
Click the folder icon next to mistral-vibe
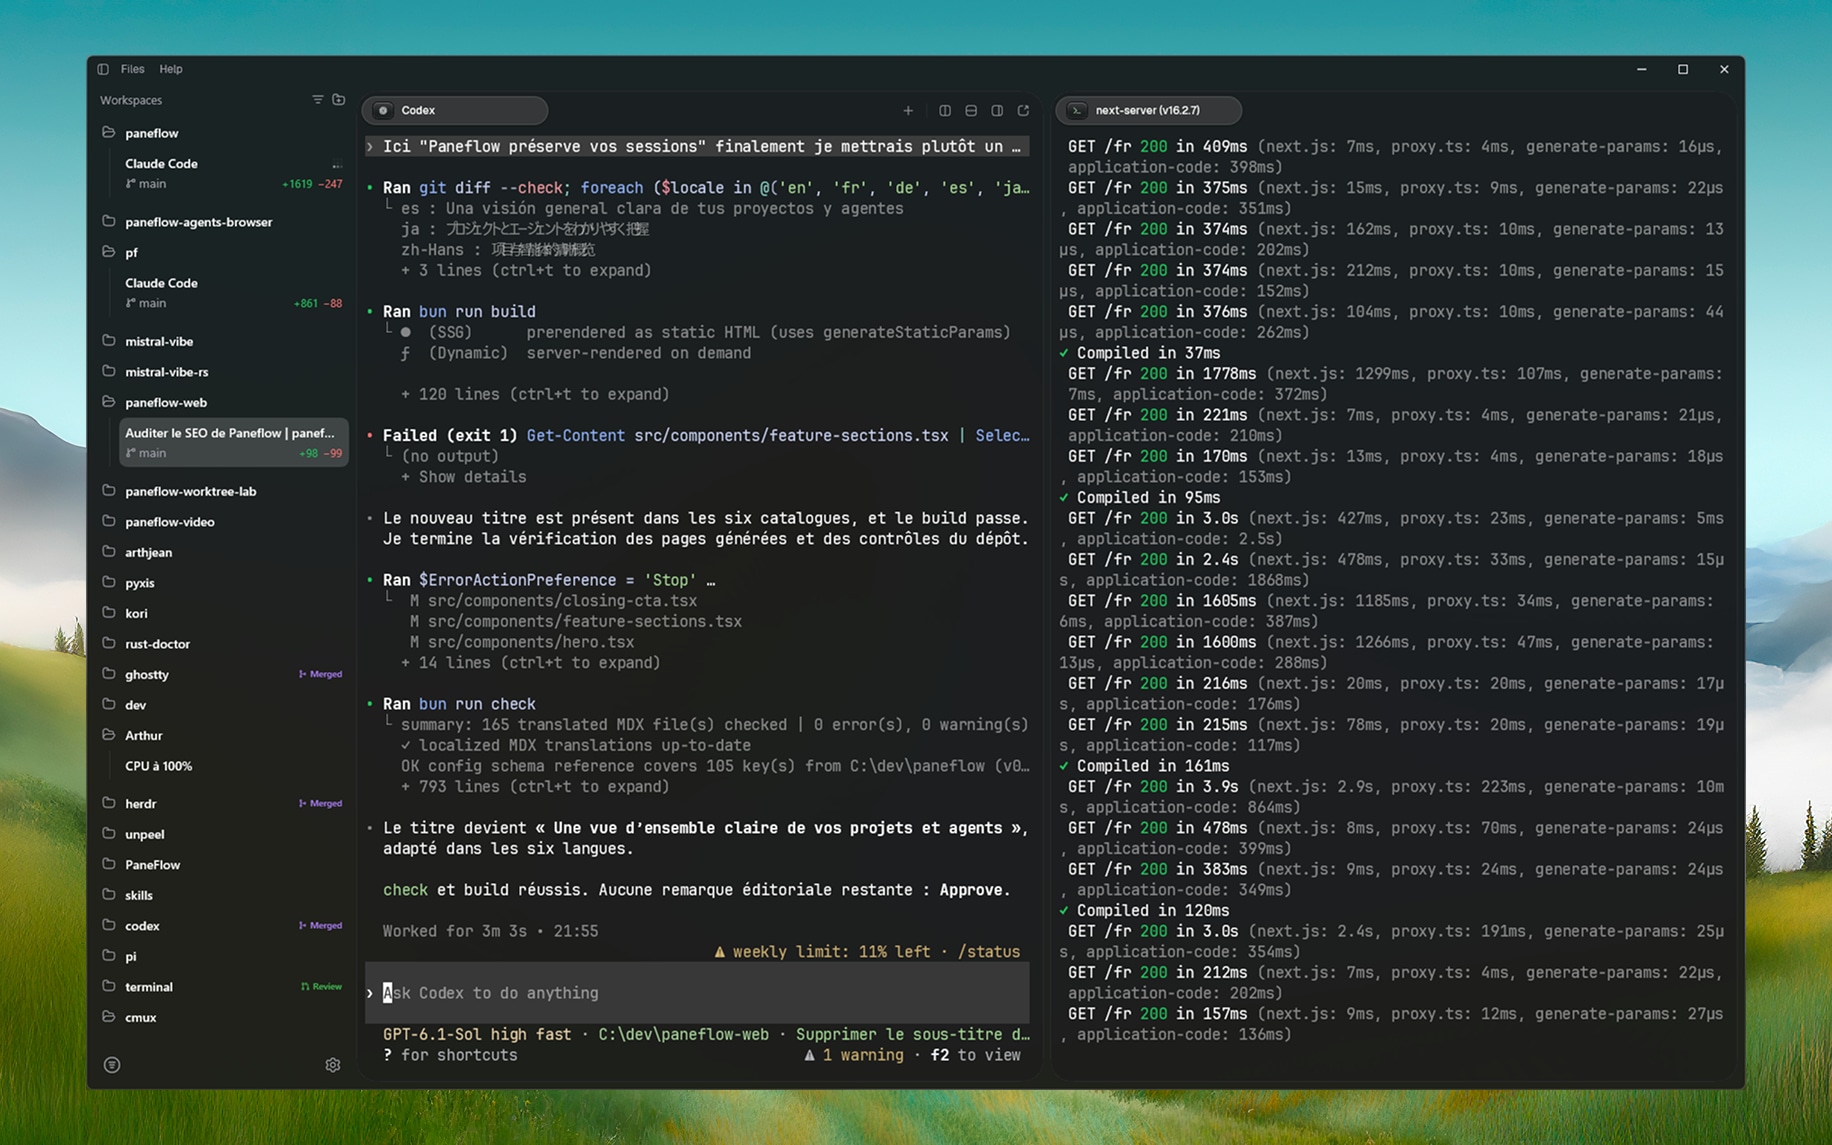point(108,341)
